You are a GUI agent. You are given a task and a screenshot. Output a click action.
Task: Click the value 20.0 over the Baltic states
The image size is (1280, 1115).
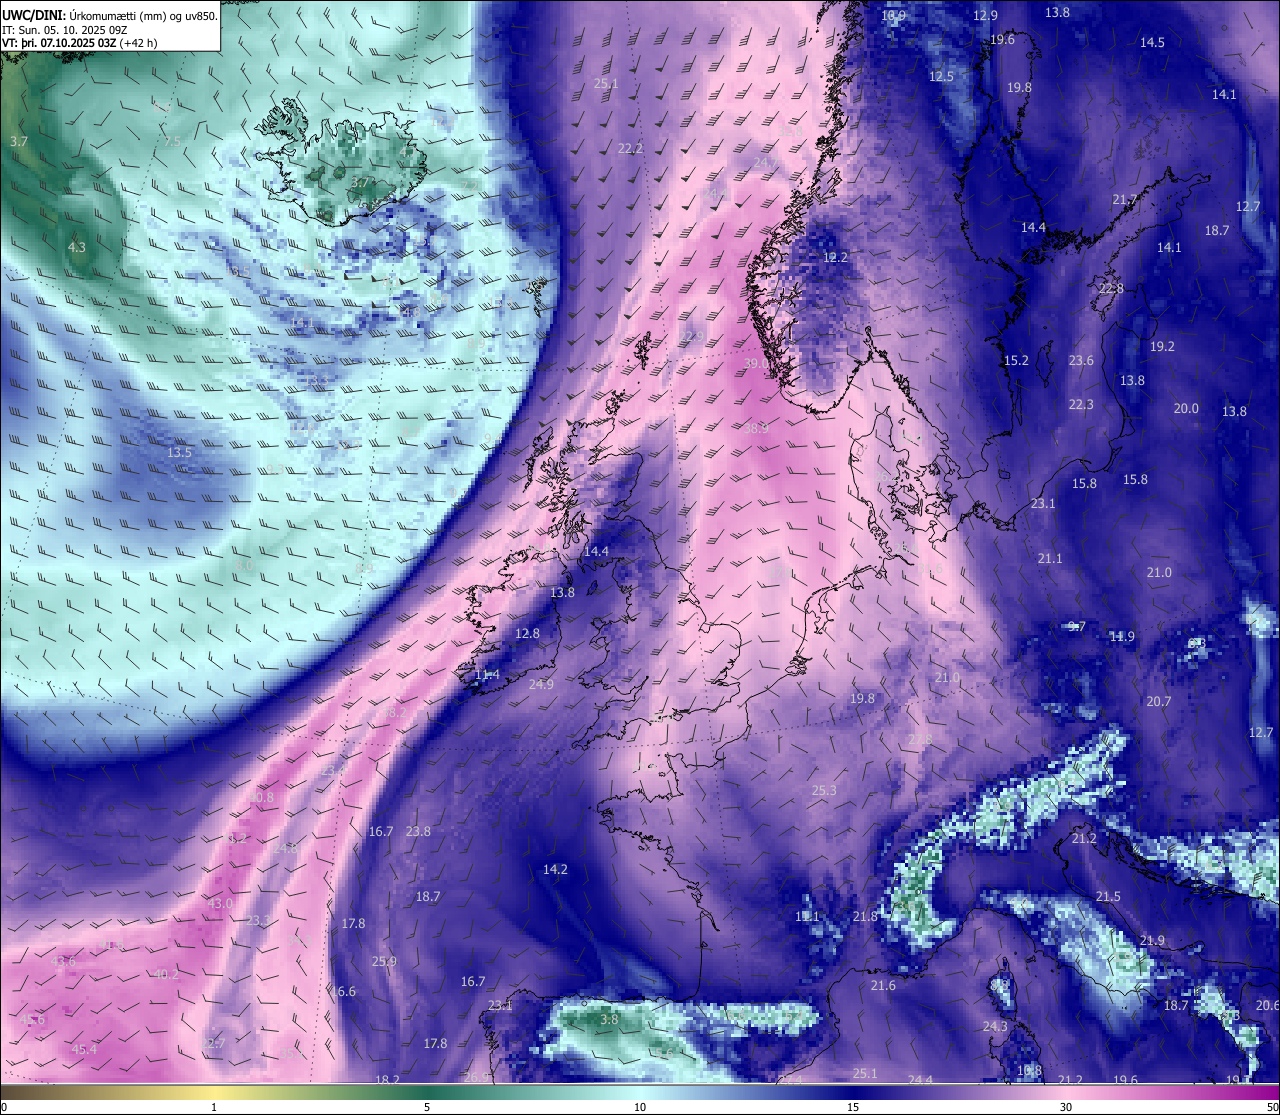(1186, 409)
